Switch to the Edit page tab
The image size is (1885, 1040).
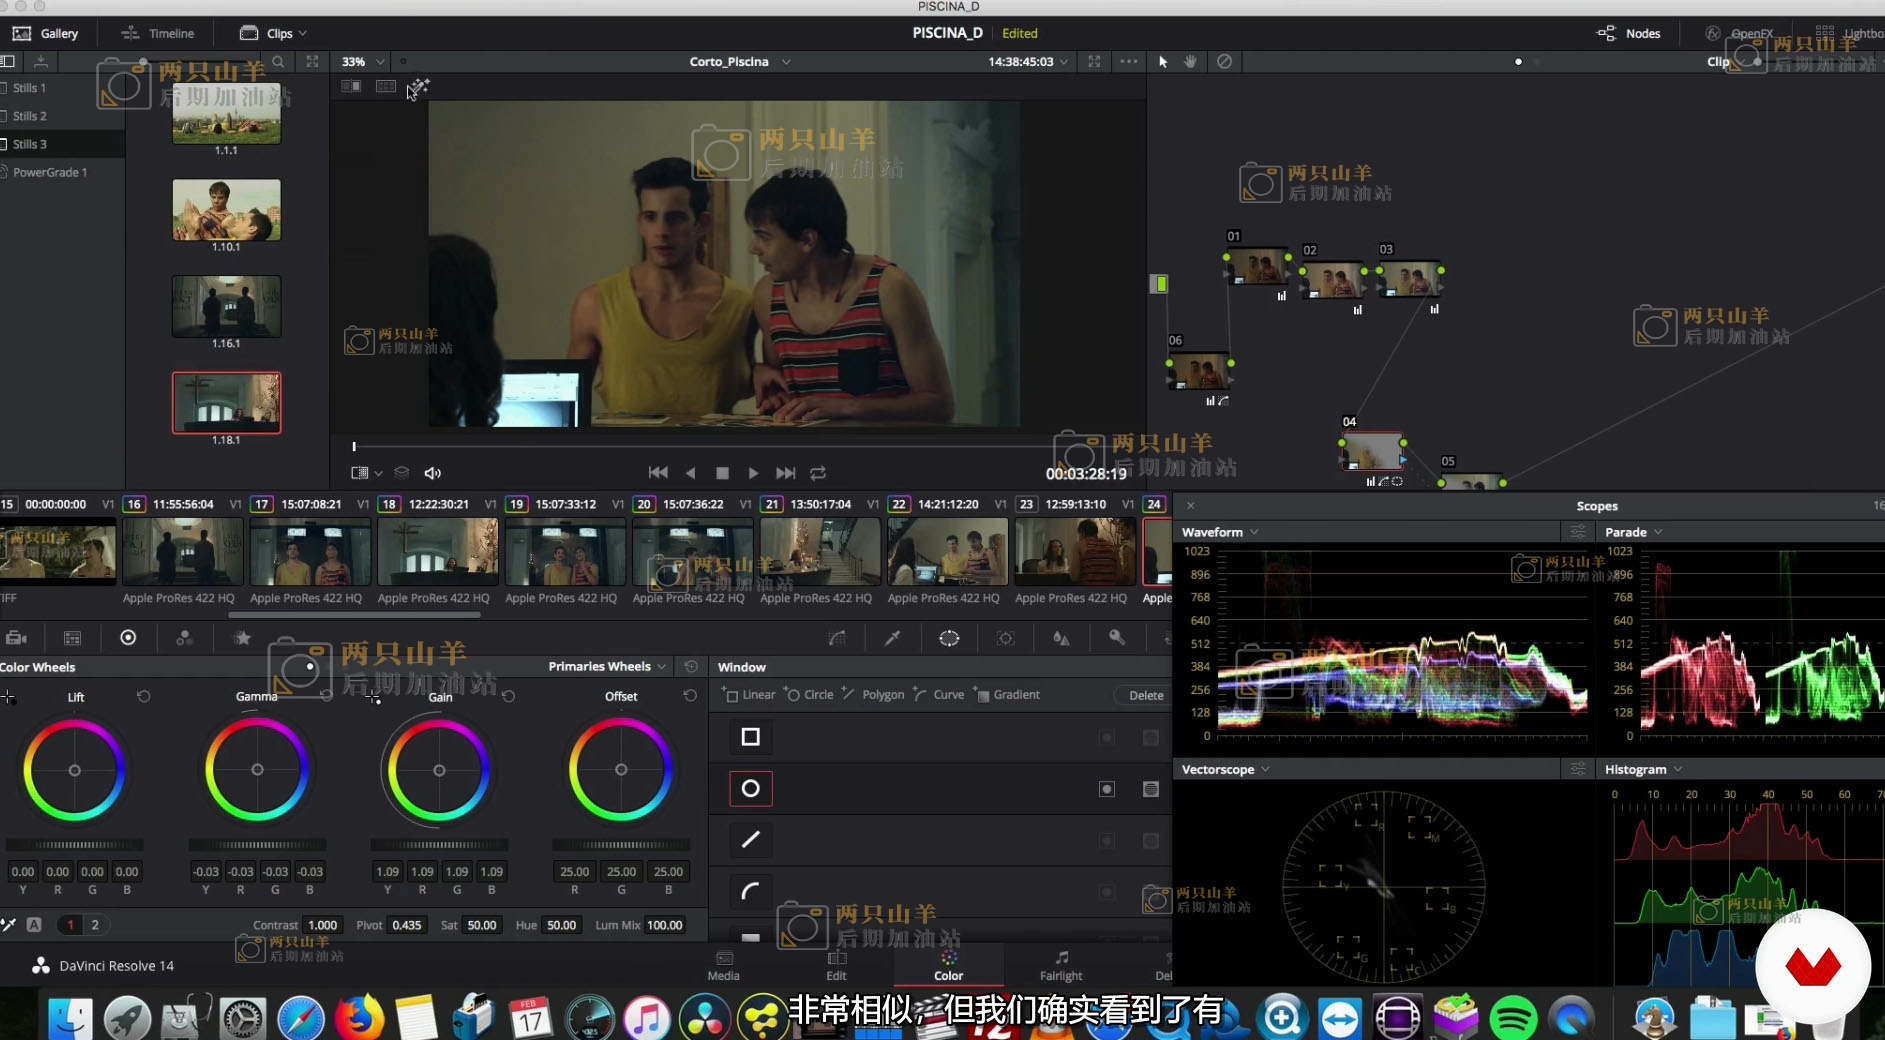pyautogui.click(x=836, y=966)
